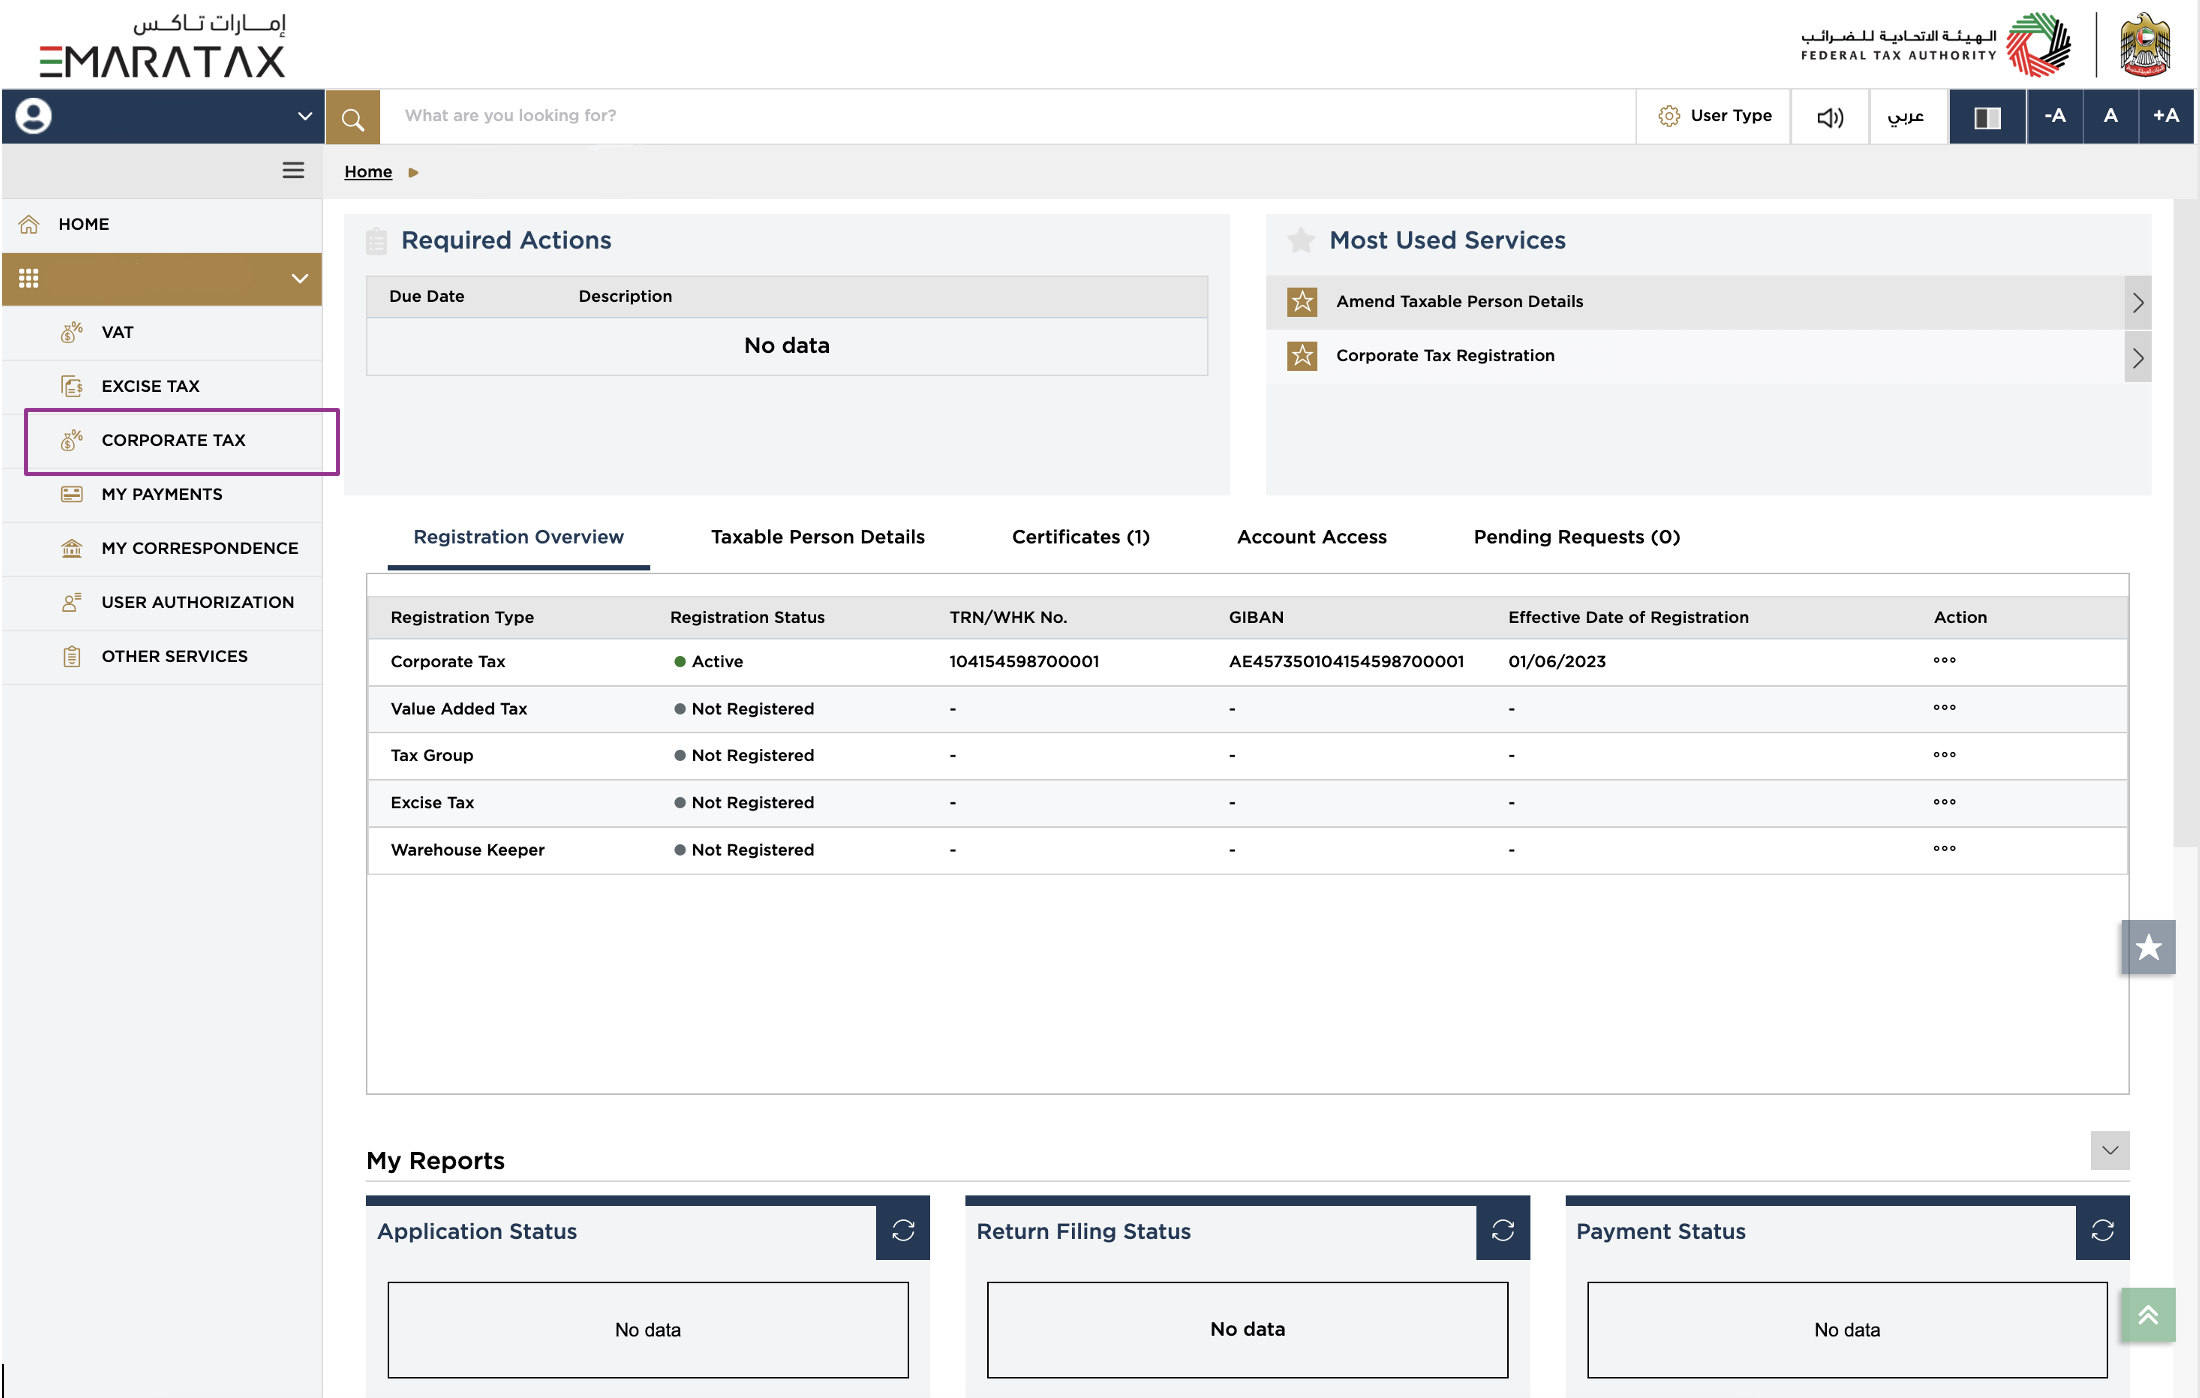Screen dimensions: 2200x1398
Task: Collapse the gold services menu chevron
Action: 299,278
